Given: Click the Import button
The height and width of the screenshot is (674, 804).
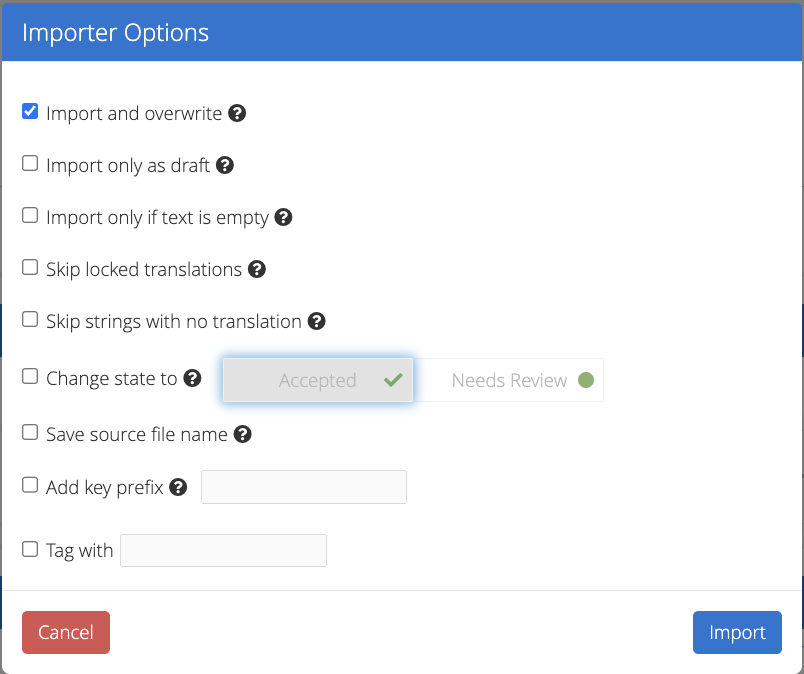Looking at the screenshot, I should click(x=737, y=632).
